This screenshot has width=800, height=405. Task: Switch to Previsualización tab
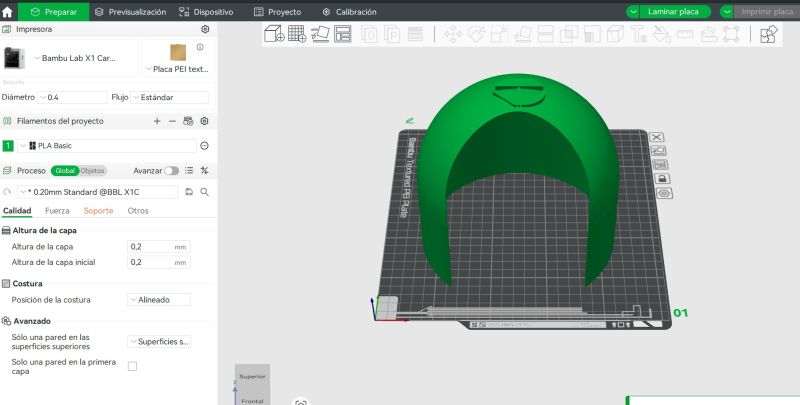tap(131, 12)
